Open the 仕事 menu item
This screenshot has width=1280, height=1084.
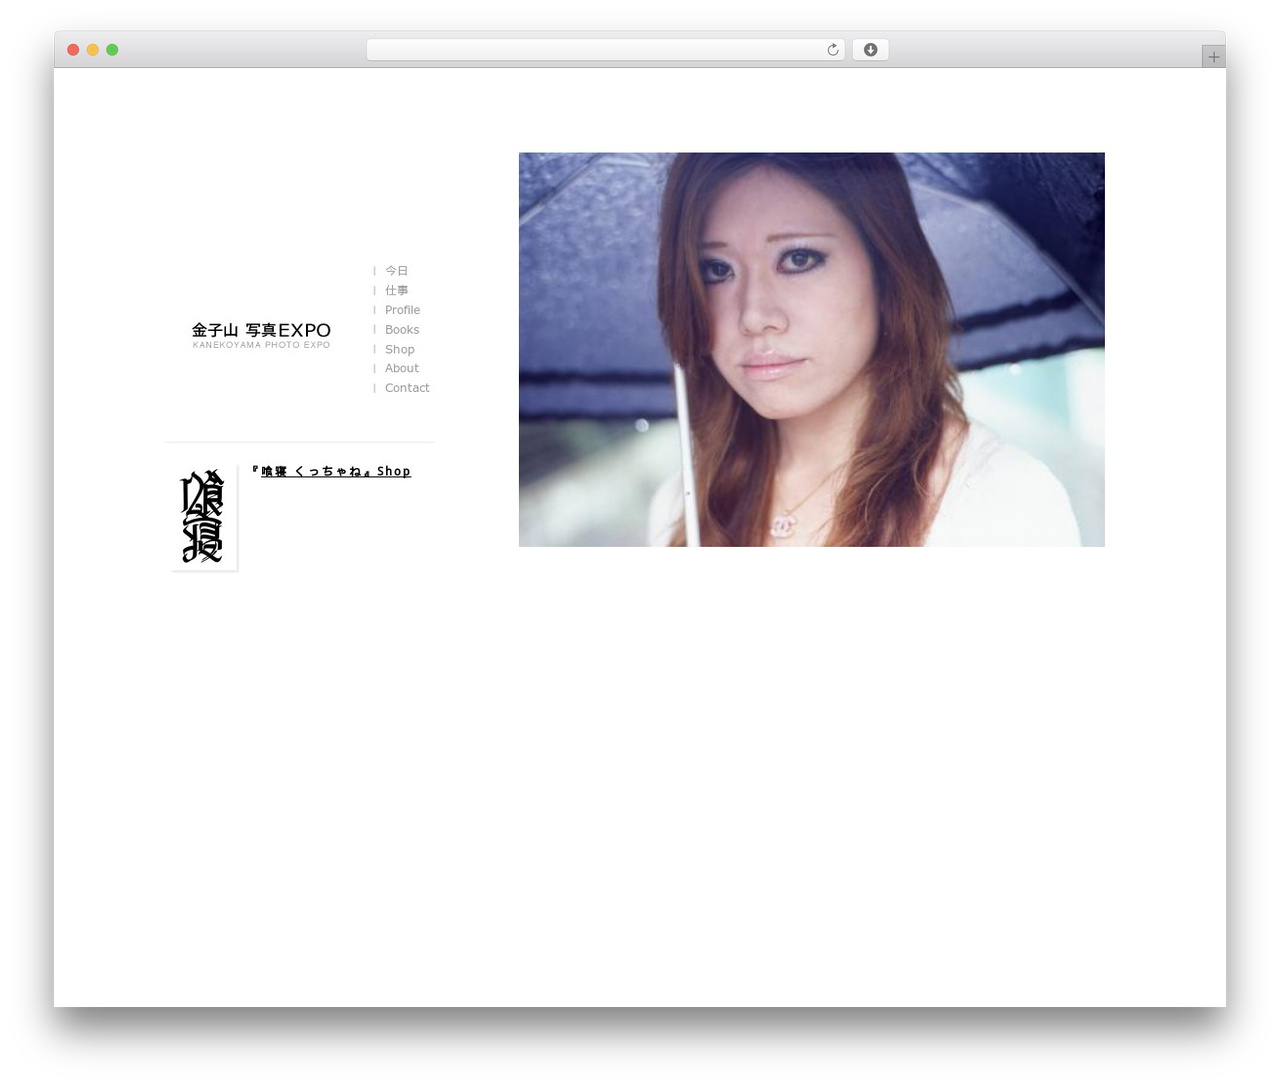coord(396,290)
